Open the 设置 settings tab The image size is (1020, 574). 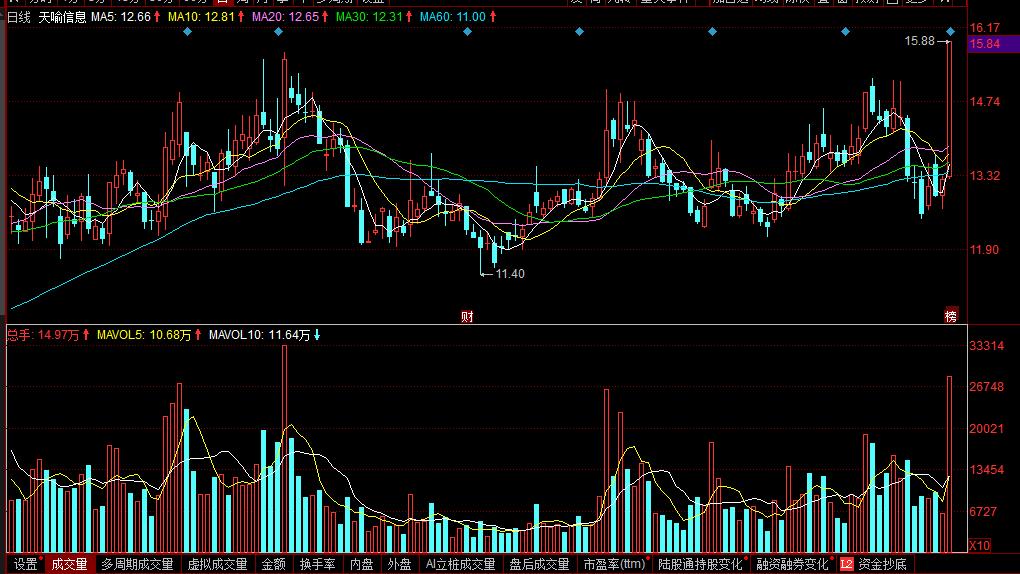pyautogui.click(x=25, y=564)
